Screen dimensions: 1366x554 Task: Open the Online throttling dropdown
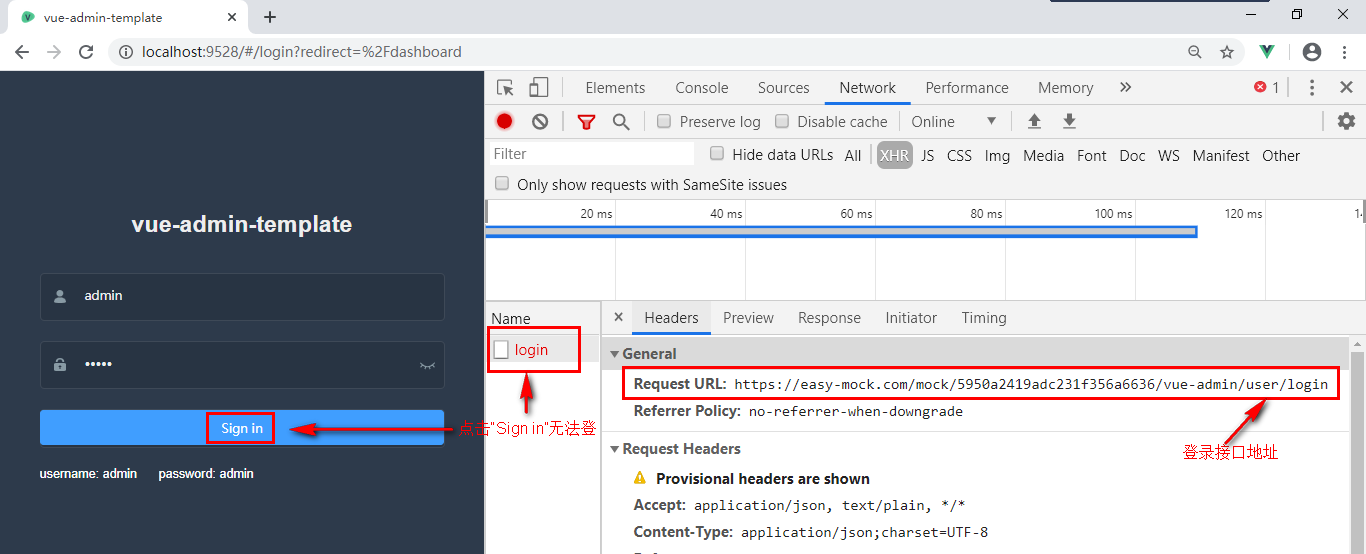[954, 121]
